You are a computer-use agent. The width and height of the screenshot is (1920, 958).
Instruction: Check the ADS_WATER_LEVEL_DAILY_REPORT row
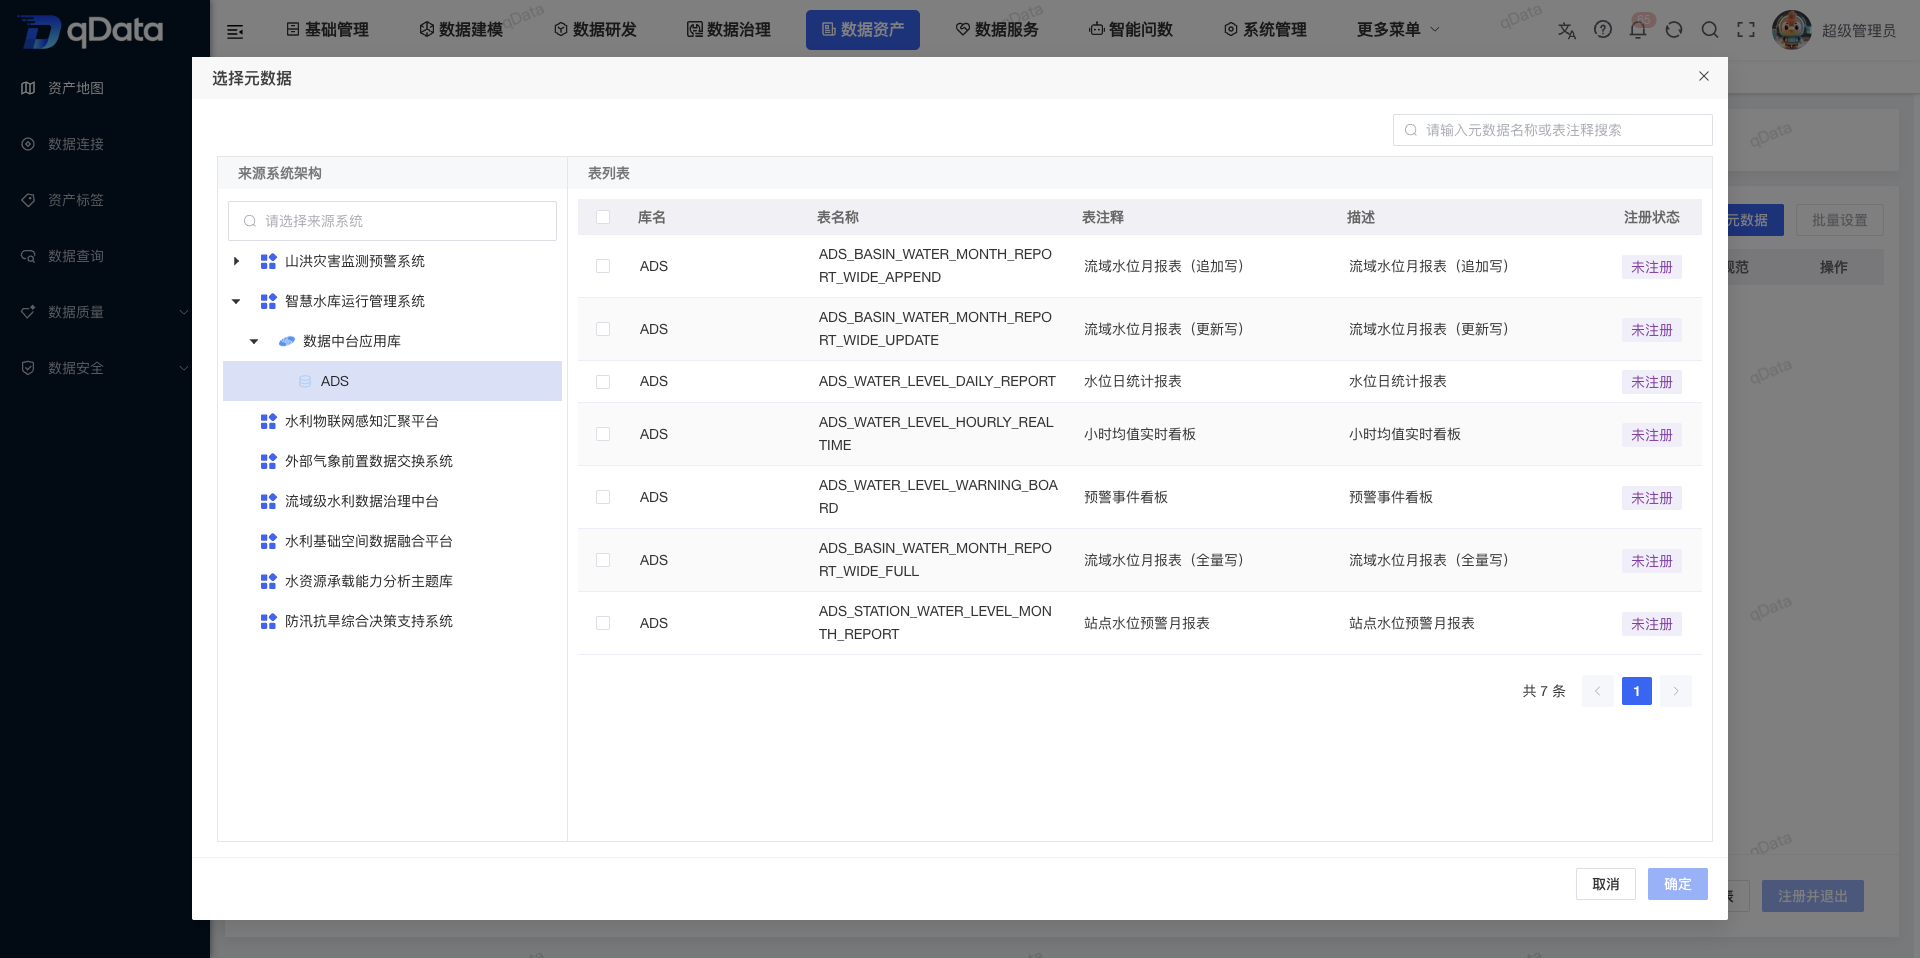click(603, 381)
